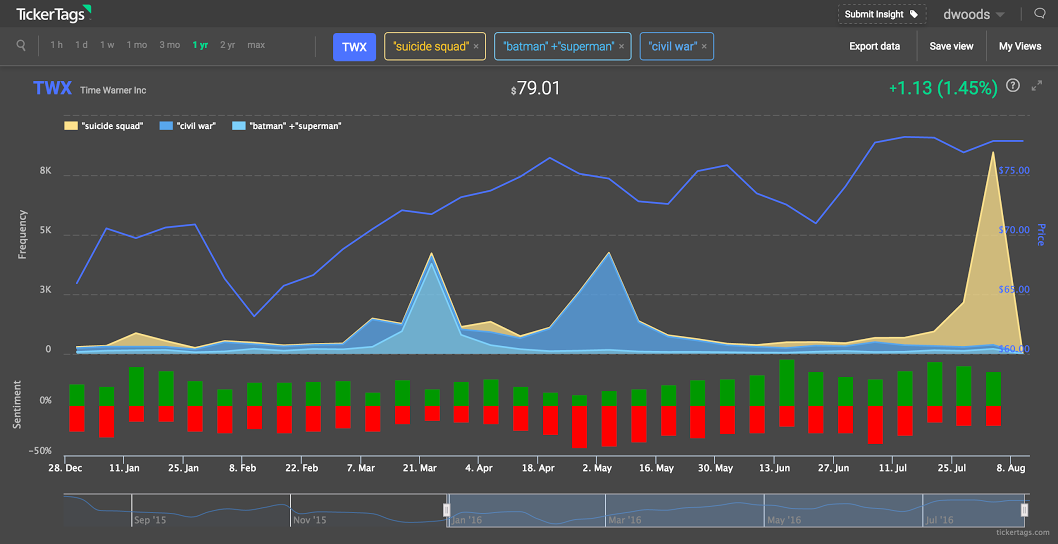Open My Views

1020,46
